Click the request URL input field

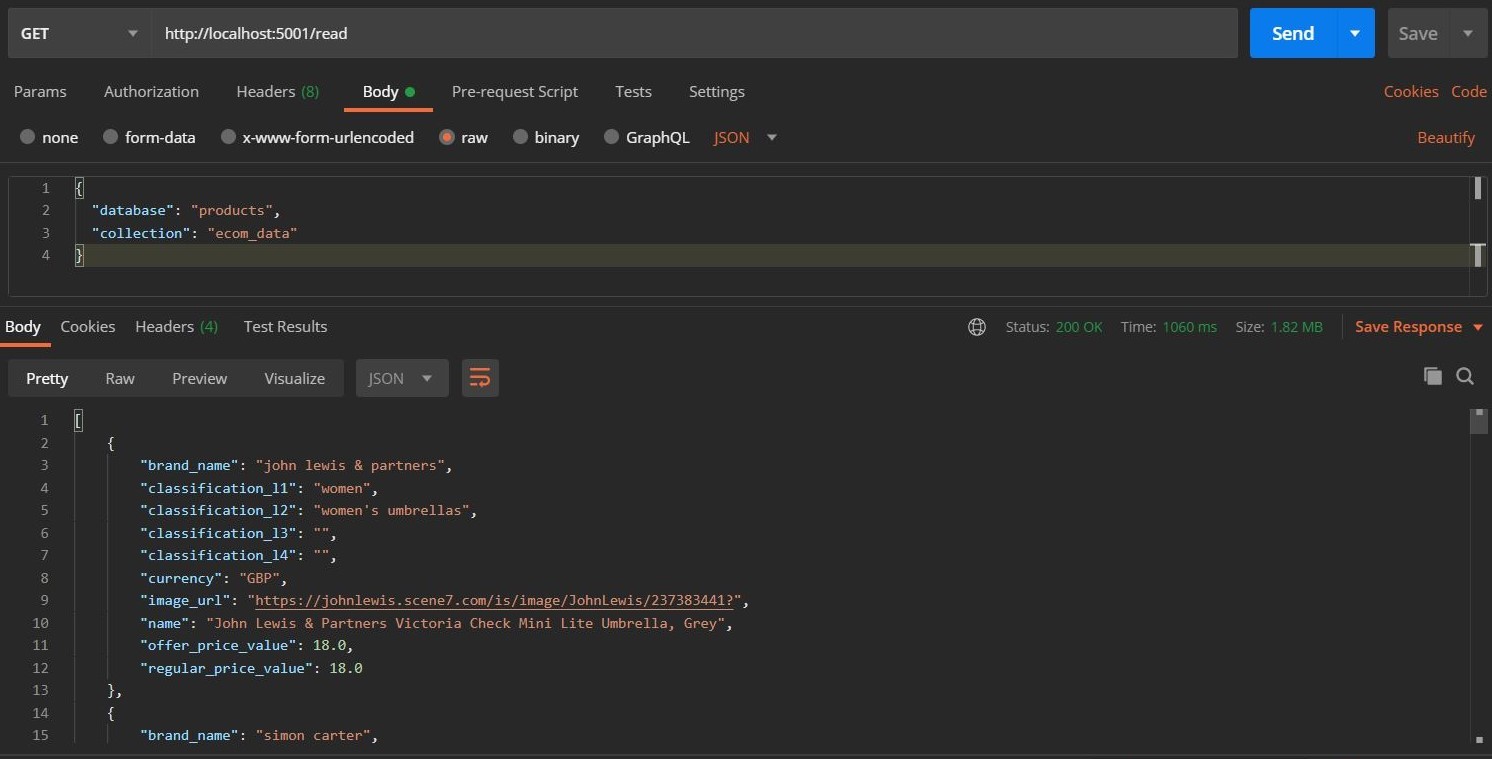click(695, 33)
